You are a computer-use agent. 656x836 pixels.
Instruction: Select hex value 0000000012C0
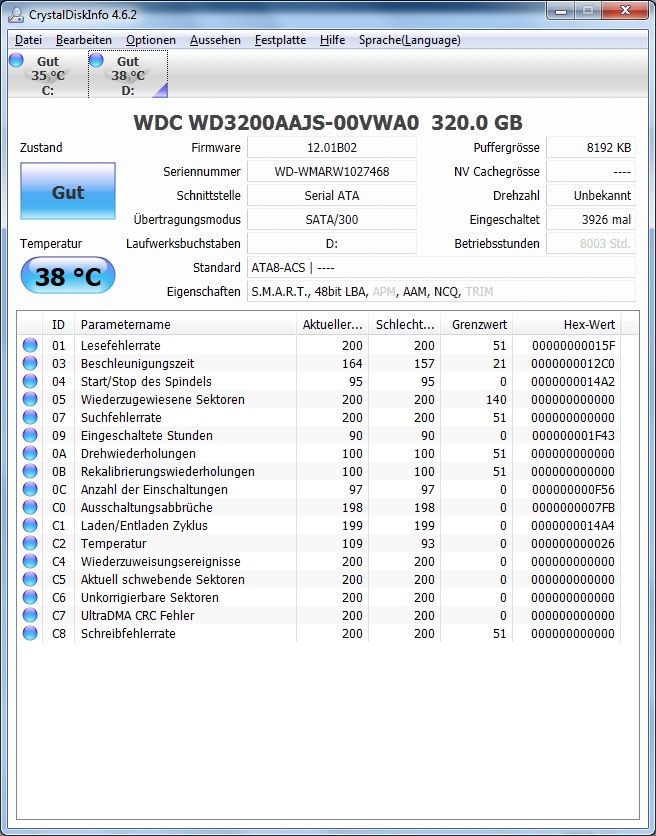coord(573,364)
